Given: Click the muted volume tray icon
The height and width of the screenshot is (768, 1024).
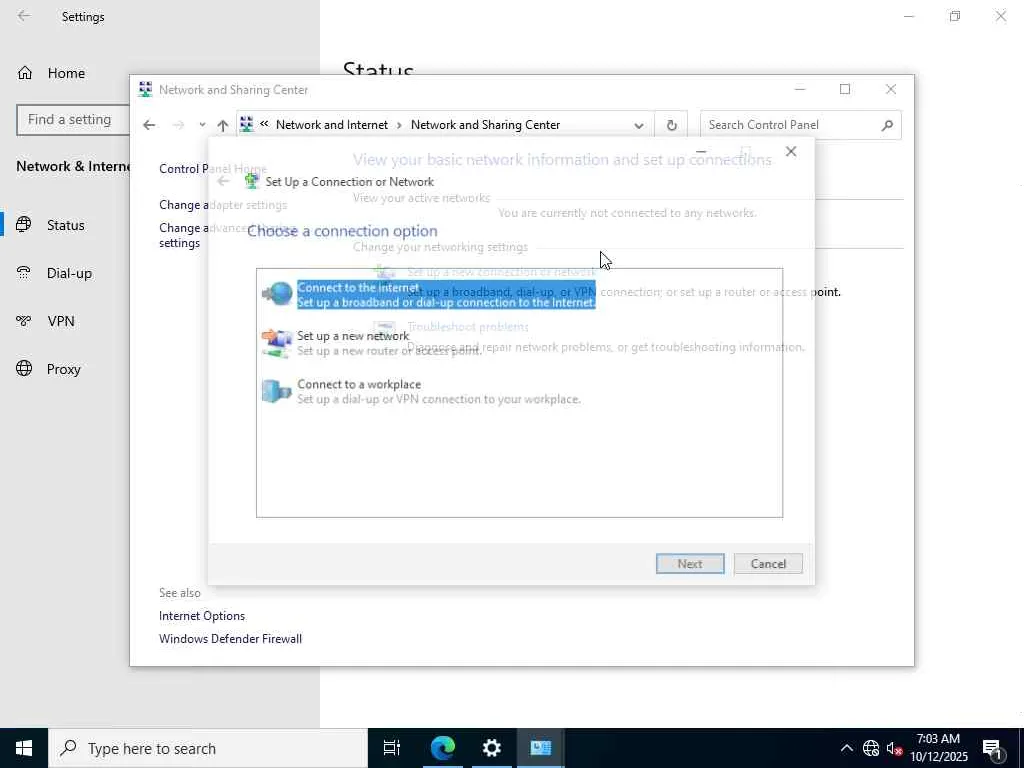Looking at the screenshot, I should pyautogui.click(x=894, y=749).
